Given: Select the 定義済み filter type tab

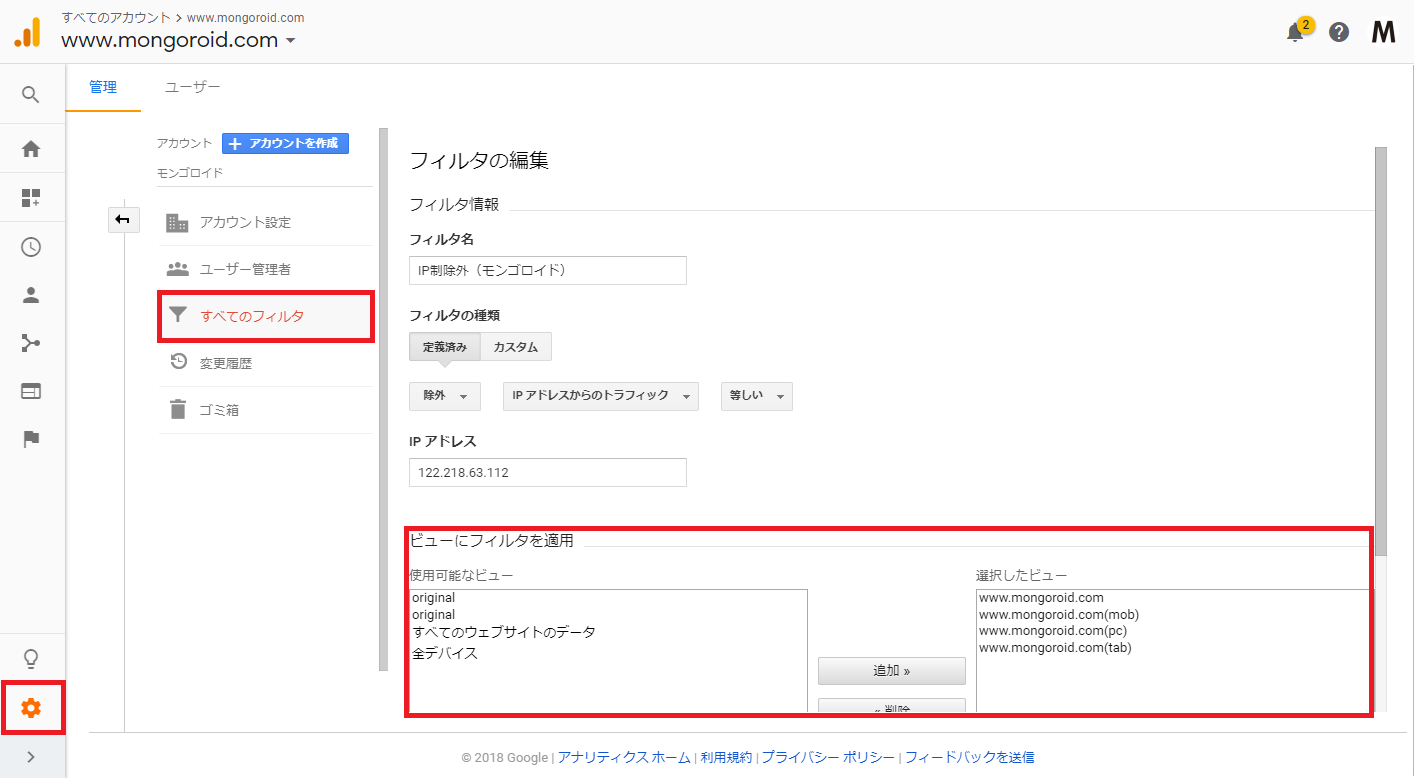Looking at the screenshot, I should pyautogui.click(x=445, y=347).
